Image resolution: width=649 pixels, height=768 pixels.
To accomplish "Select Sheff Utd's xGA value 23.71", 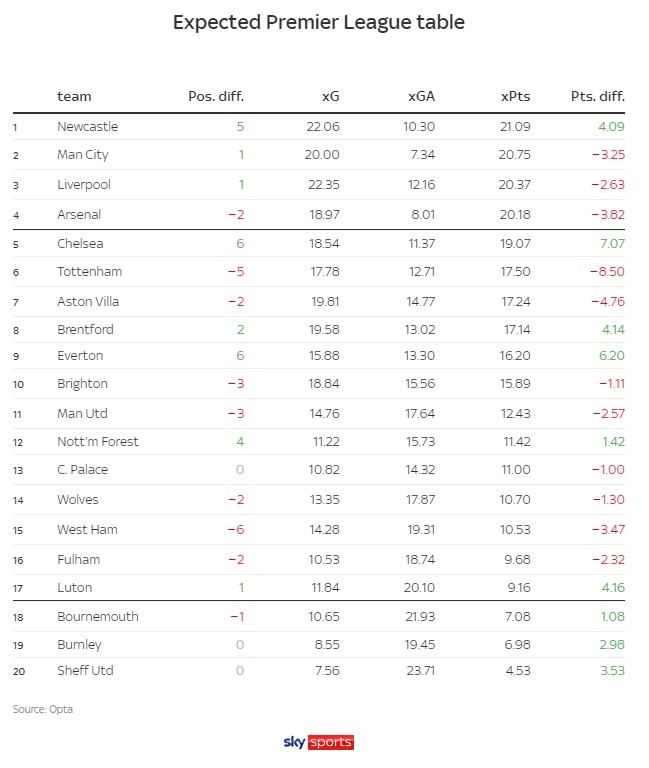I will click(x=418, y=670).
